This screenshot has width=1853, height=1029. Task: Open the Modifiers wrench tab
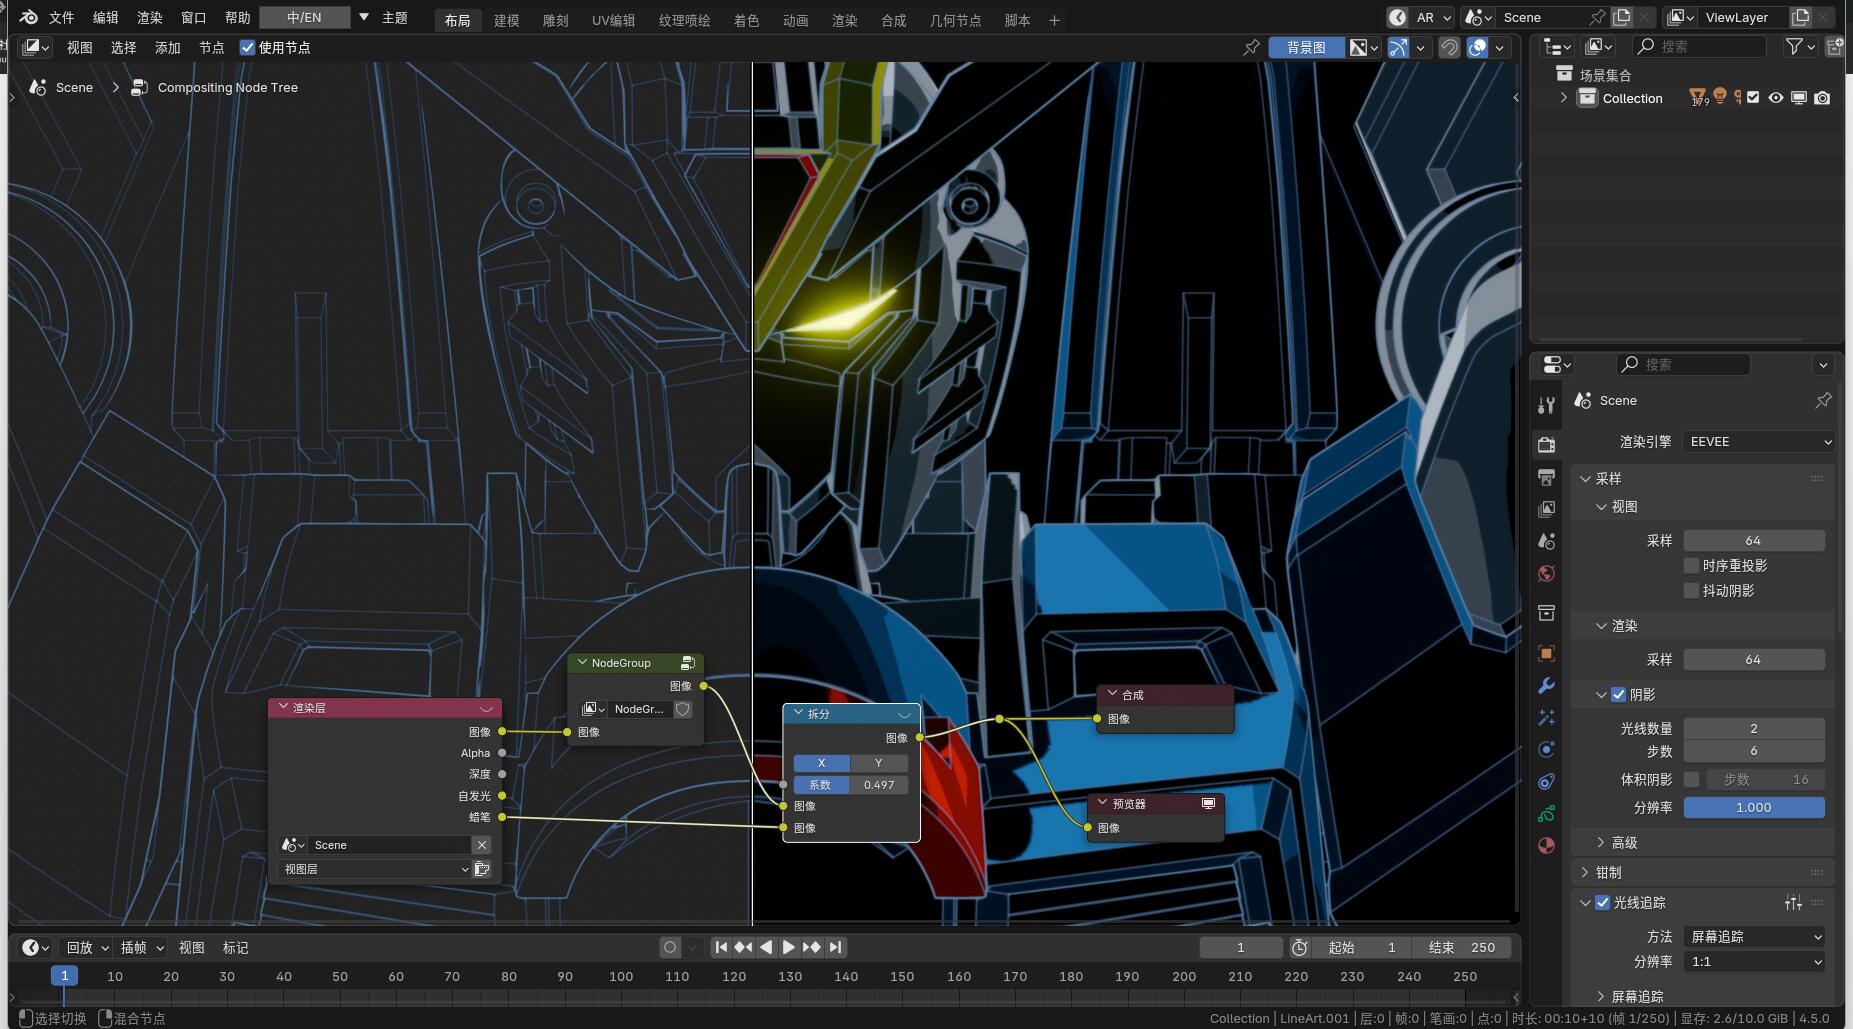[x=1546, y=685]
